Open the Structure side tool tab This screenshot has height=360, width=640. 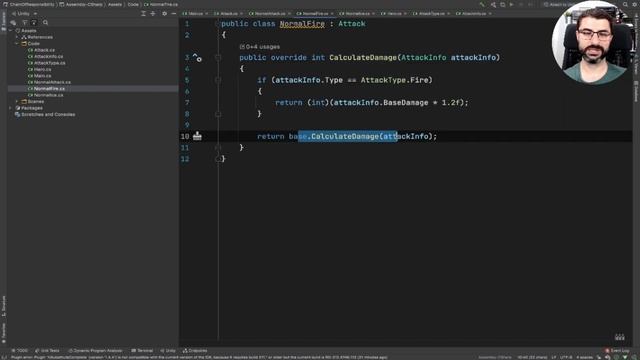(x=4, y=306)
